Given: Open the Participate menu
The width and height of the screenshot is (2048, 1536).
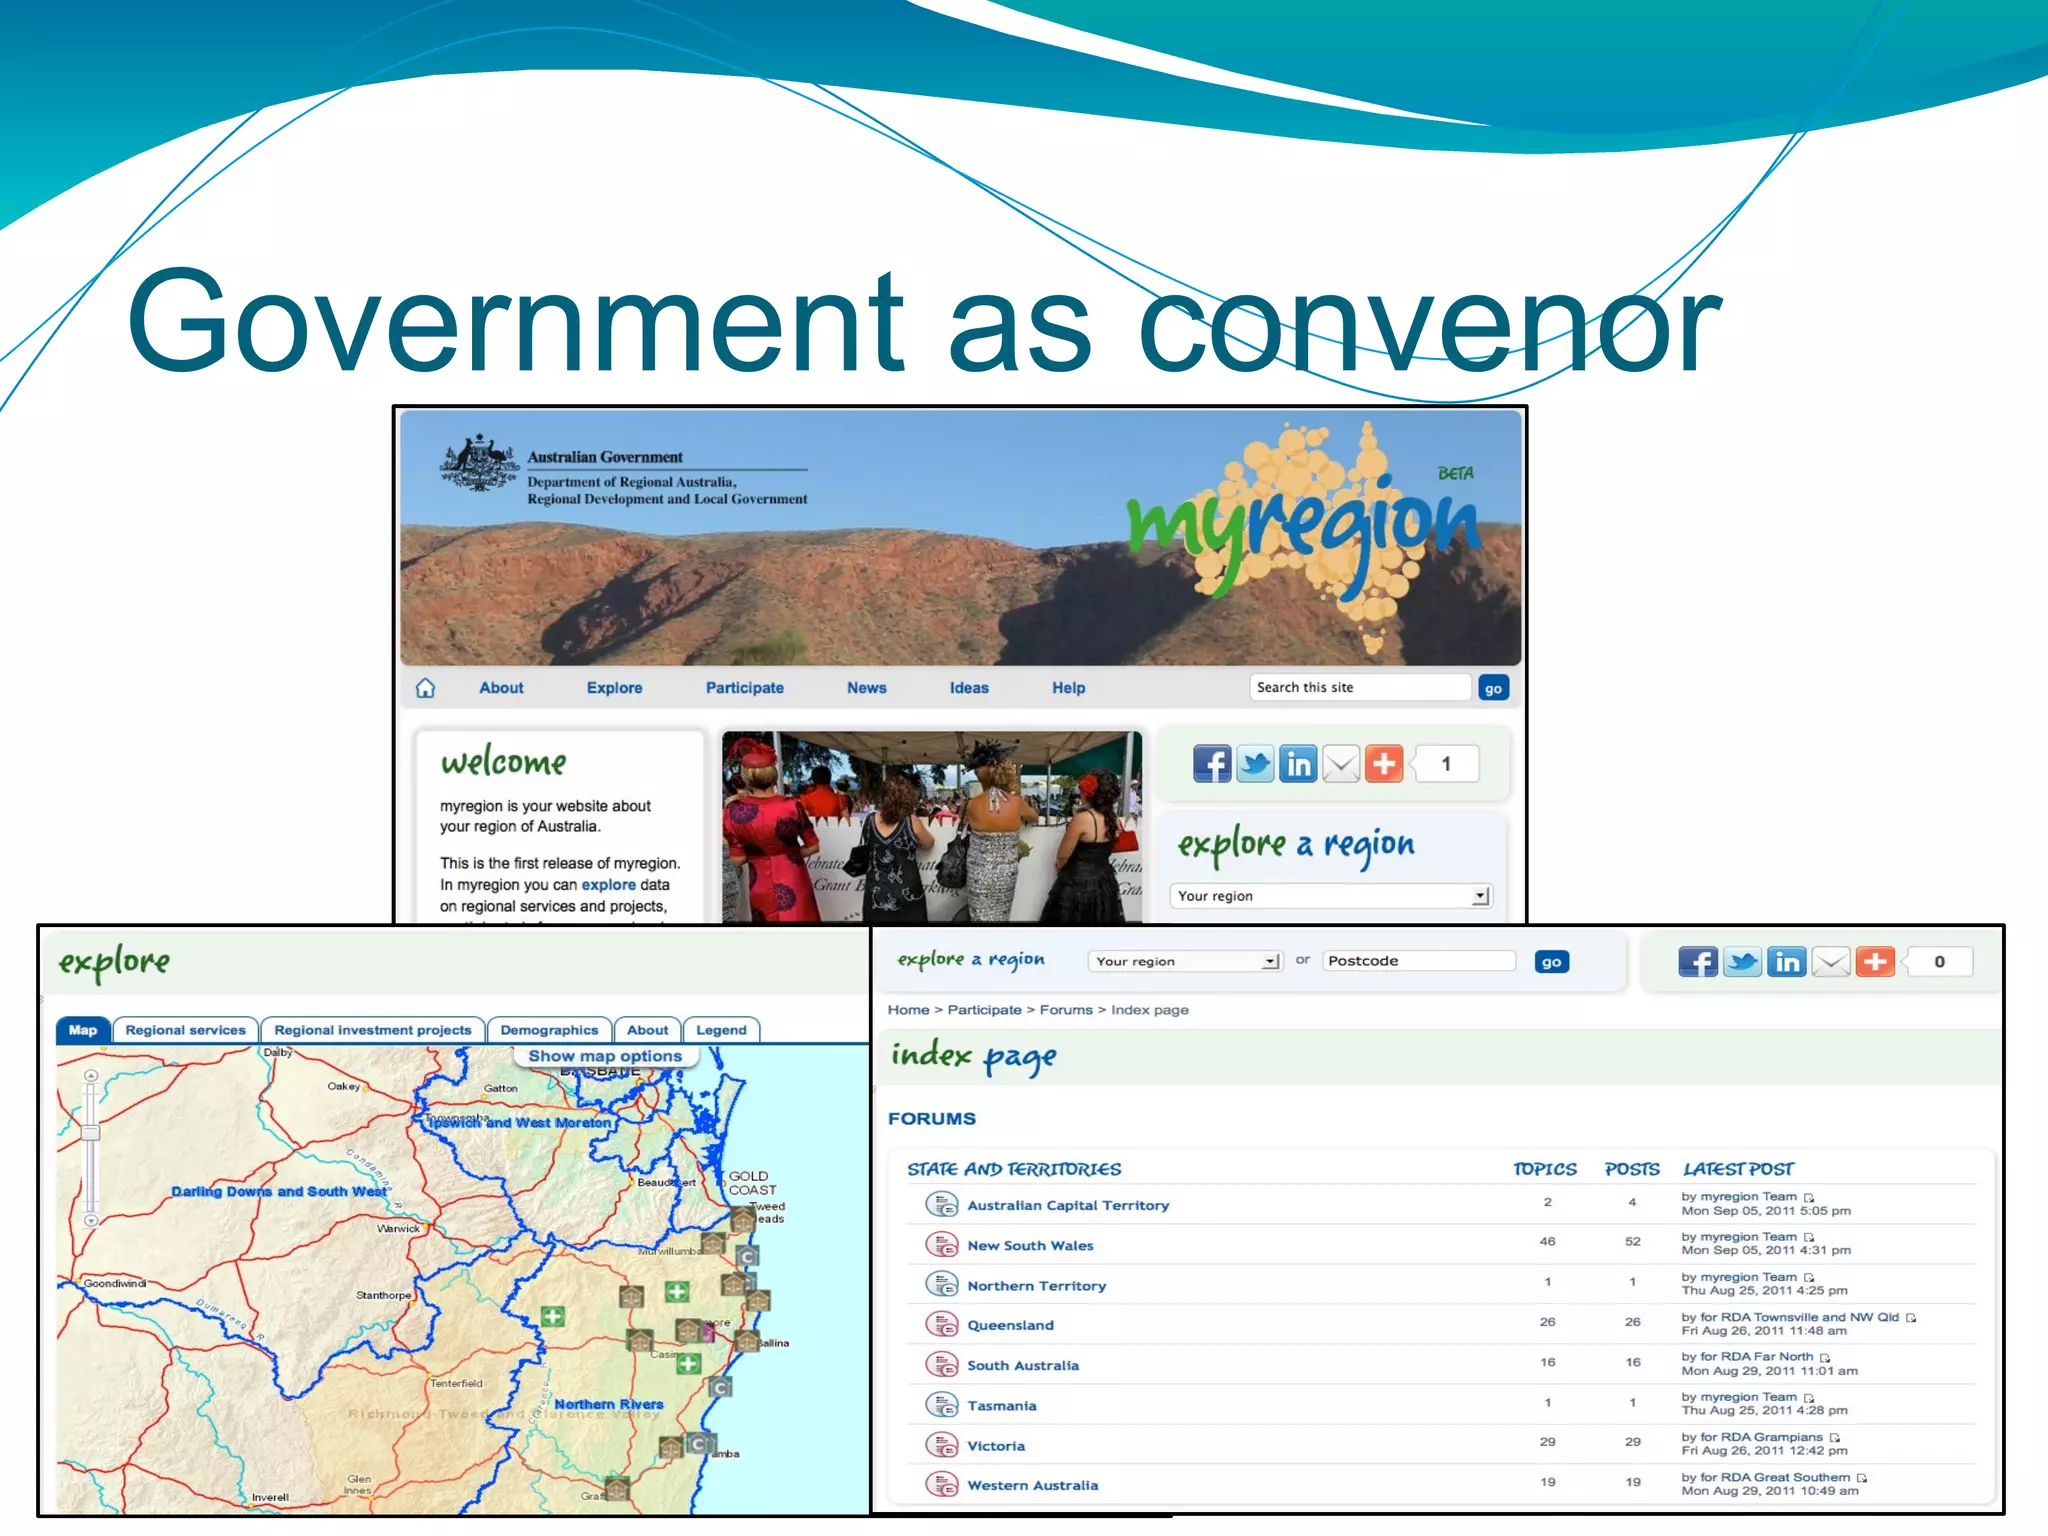Looking at the screenshot, I should pos(745,688).
